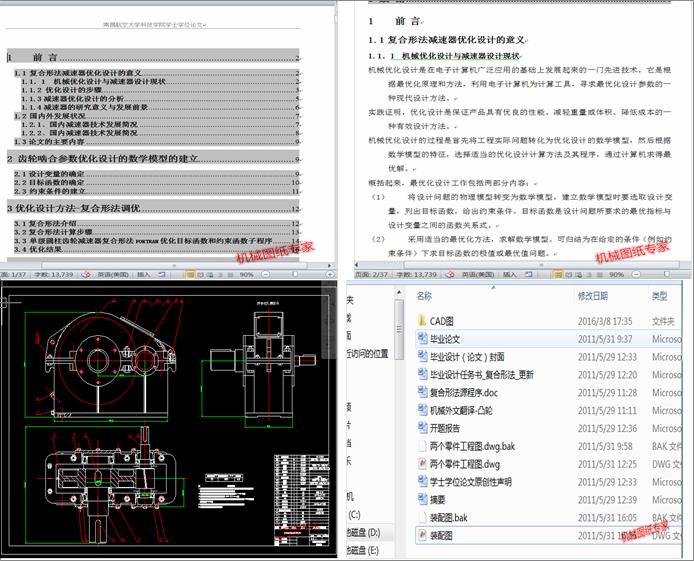
Task: Click the Explorer navigation pane scrollbar thumb
Action: point(399,329)
